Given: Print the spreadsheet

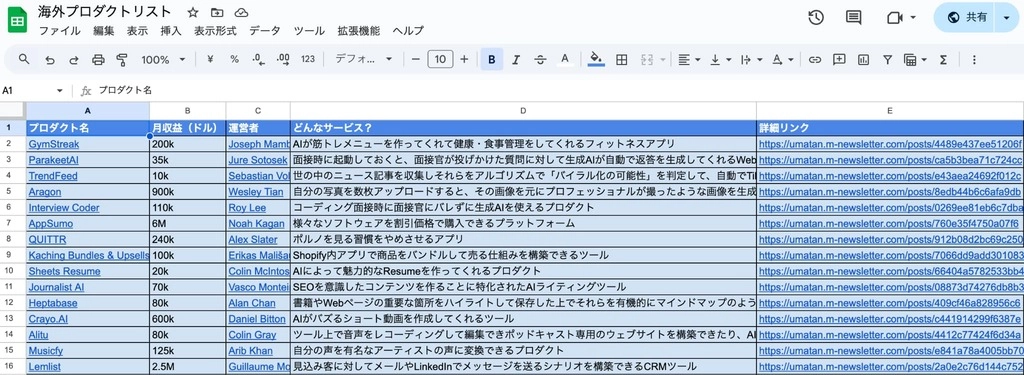Looking at the screenshot, I should (98, 59).
